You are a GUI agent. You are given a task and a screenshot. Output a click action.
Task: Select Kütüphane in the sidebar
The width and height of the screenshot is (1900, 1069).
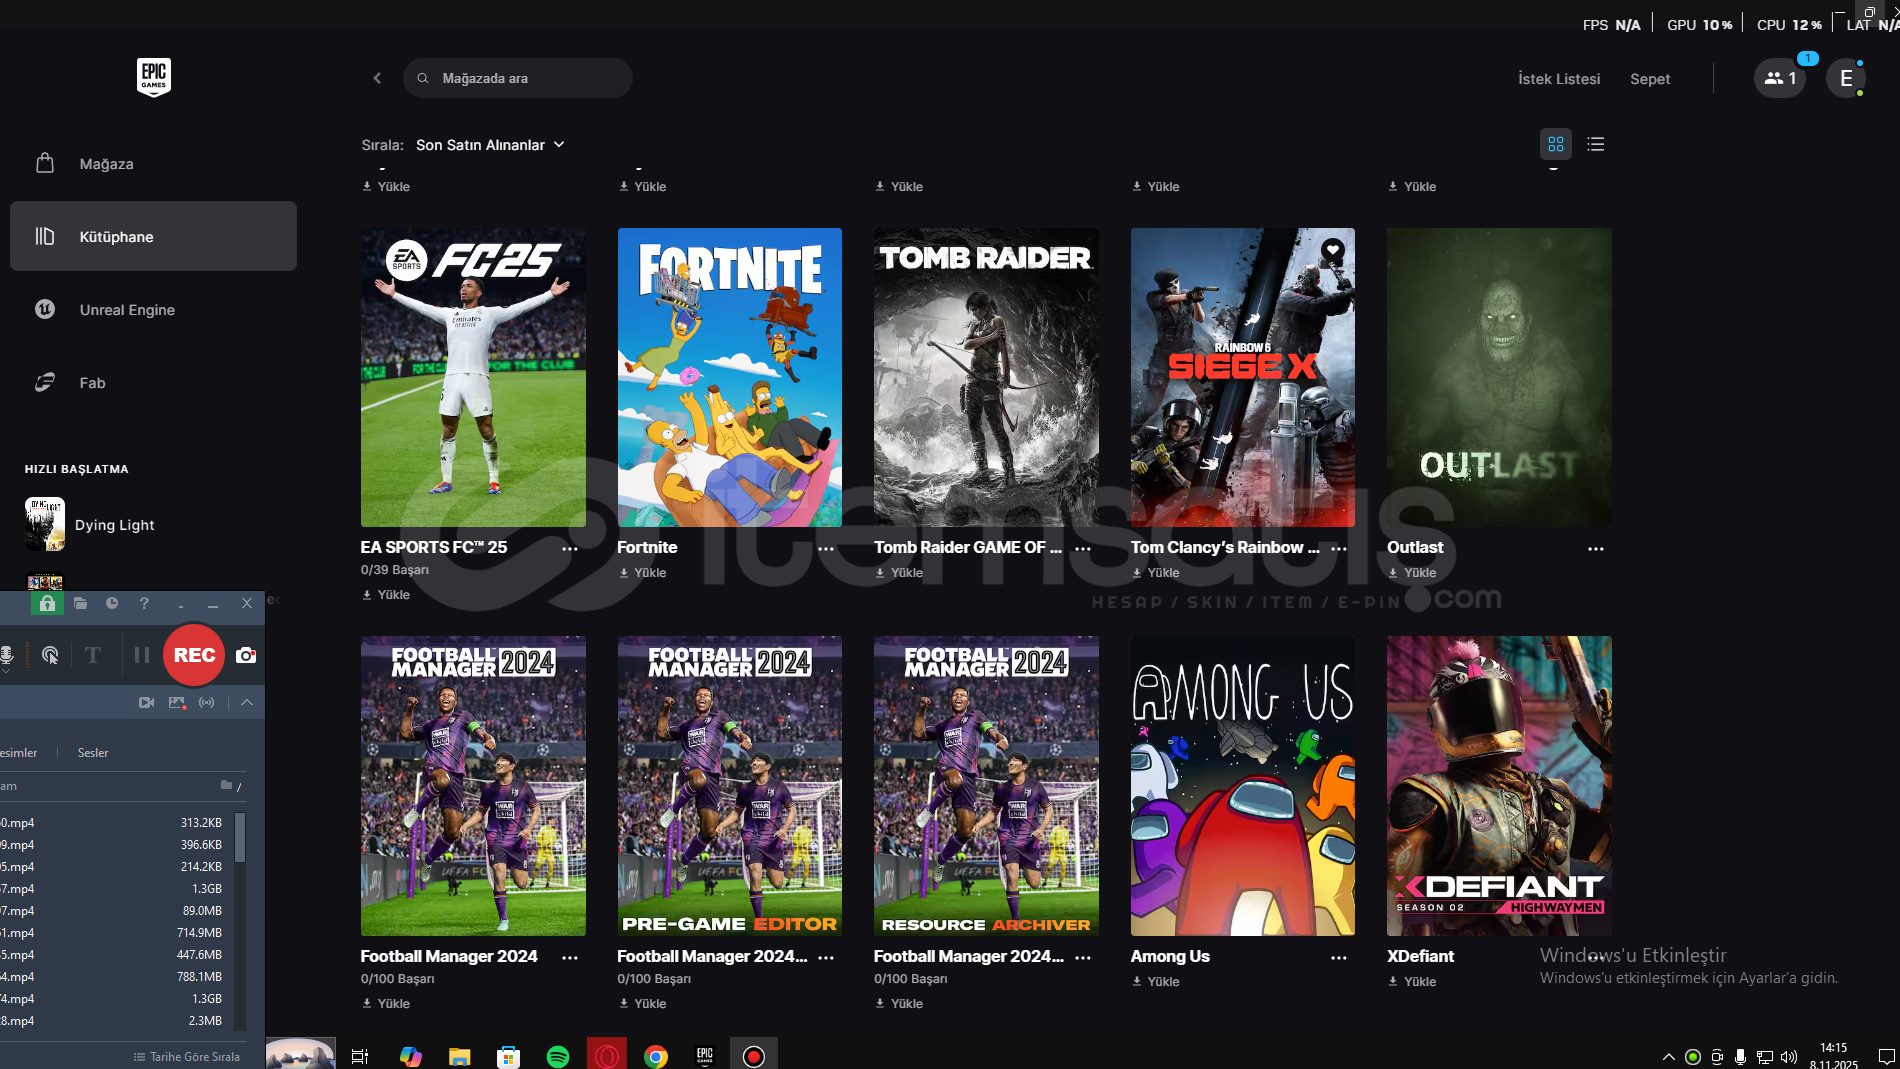pyautogui.click(x=153, y=236)
